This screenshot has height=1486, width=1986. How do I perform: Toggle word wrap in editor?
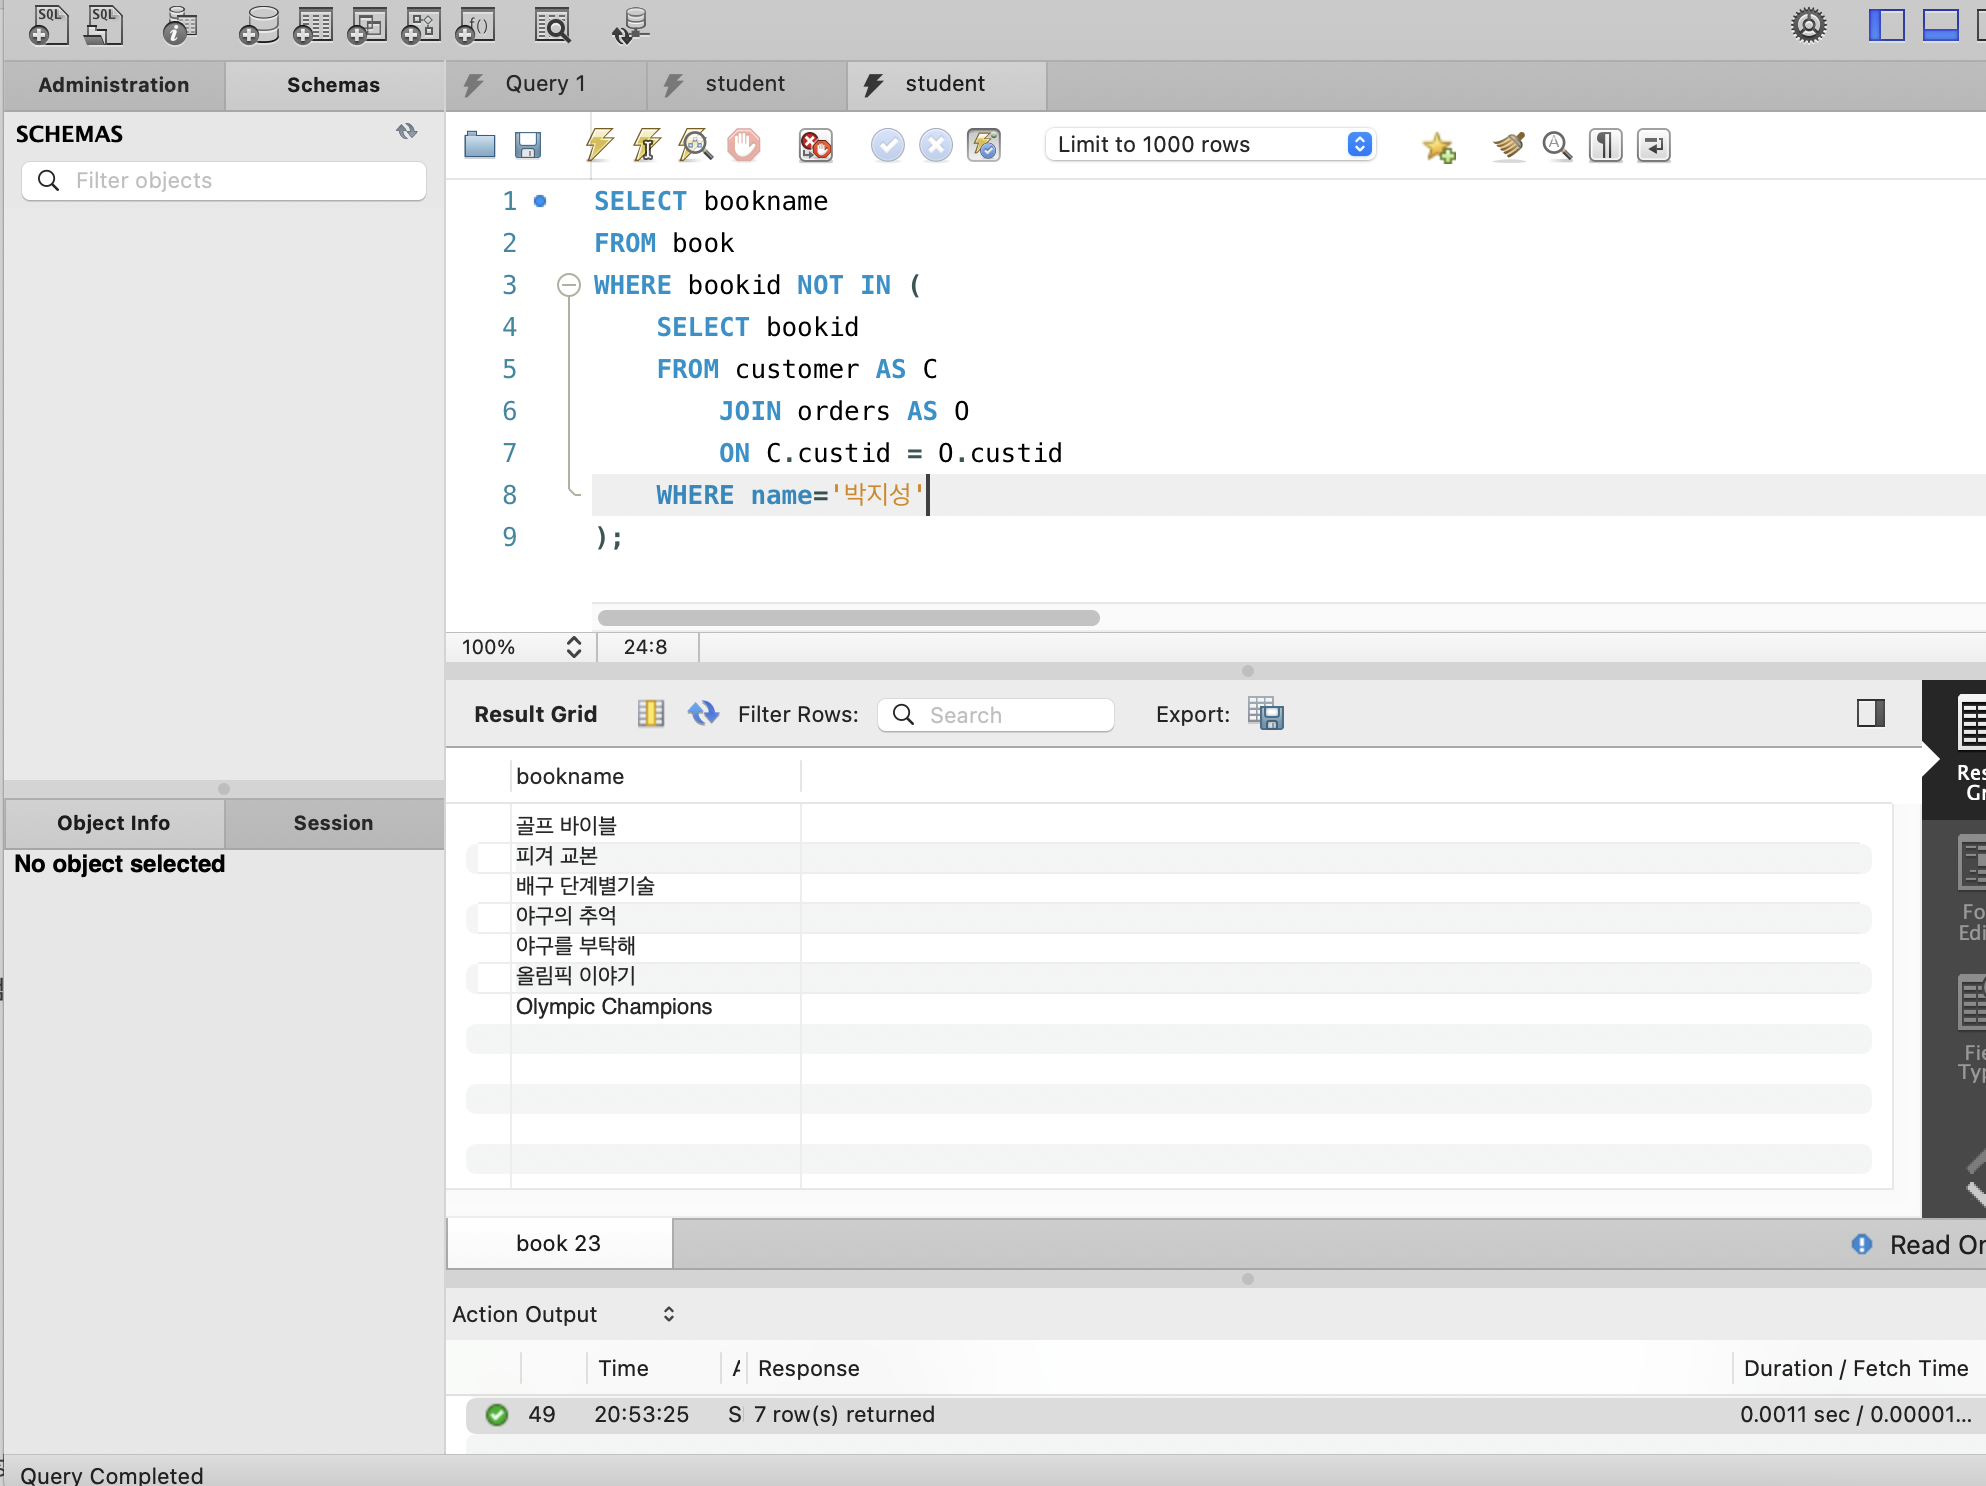(1653, 145)
